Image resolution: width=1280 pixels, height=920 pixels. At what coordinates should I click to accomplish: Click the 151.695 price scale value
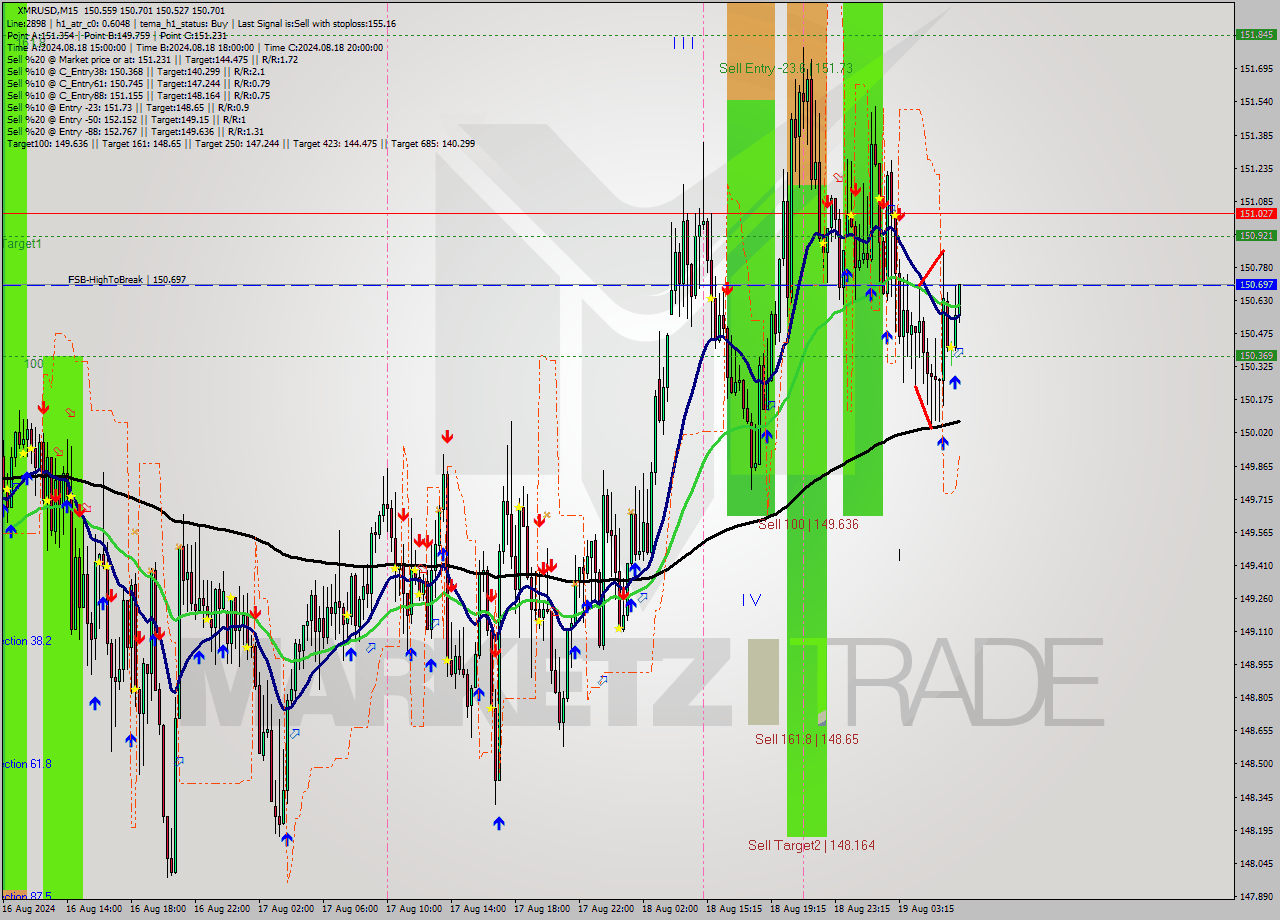(x=1256, y=69)
